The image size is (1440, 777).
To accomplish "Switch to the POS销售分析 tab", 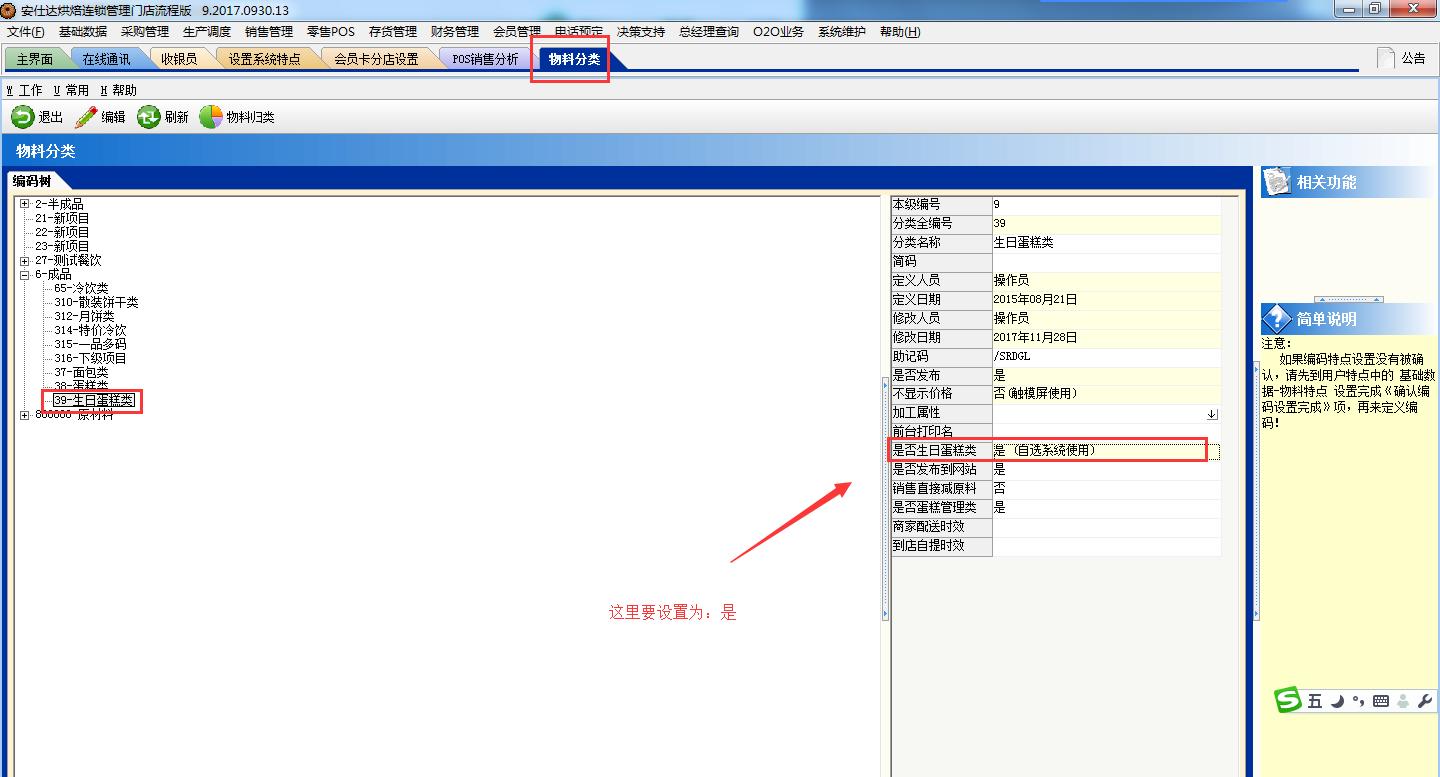I will 486,59.
